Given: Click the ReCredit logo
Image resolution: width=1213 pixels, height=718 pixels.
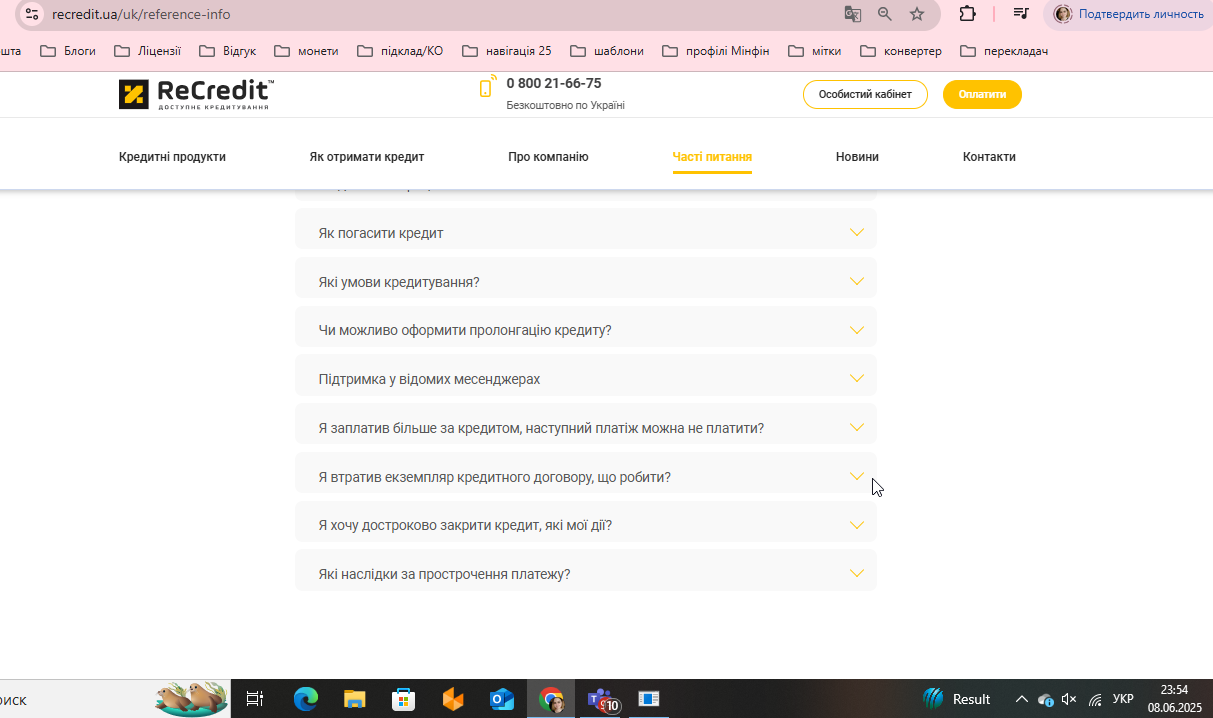Looking at the screenshot, I should tap(196, 94).
